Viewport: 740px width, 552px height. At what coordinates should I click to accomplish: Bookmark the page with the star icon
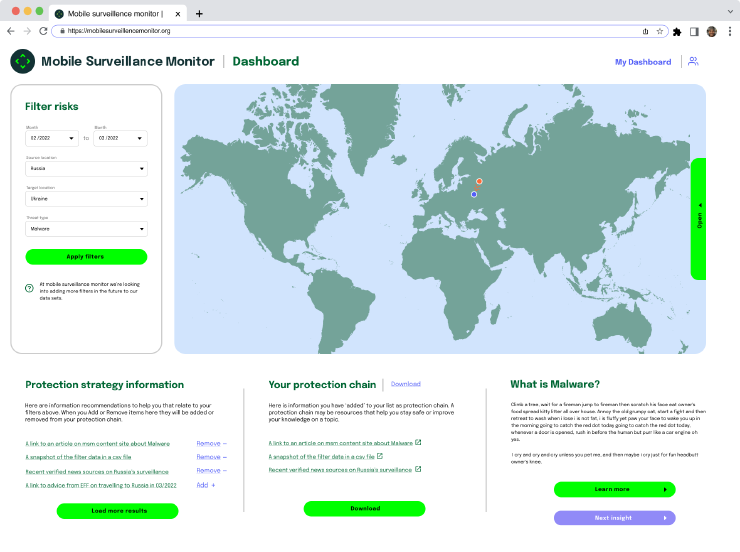[660, 31]
